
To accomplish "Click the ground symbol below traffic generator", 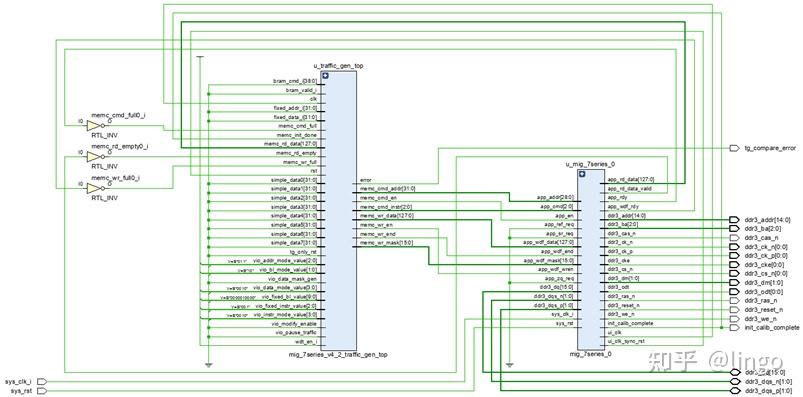I will click(x=208, y=365).
